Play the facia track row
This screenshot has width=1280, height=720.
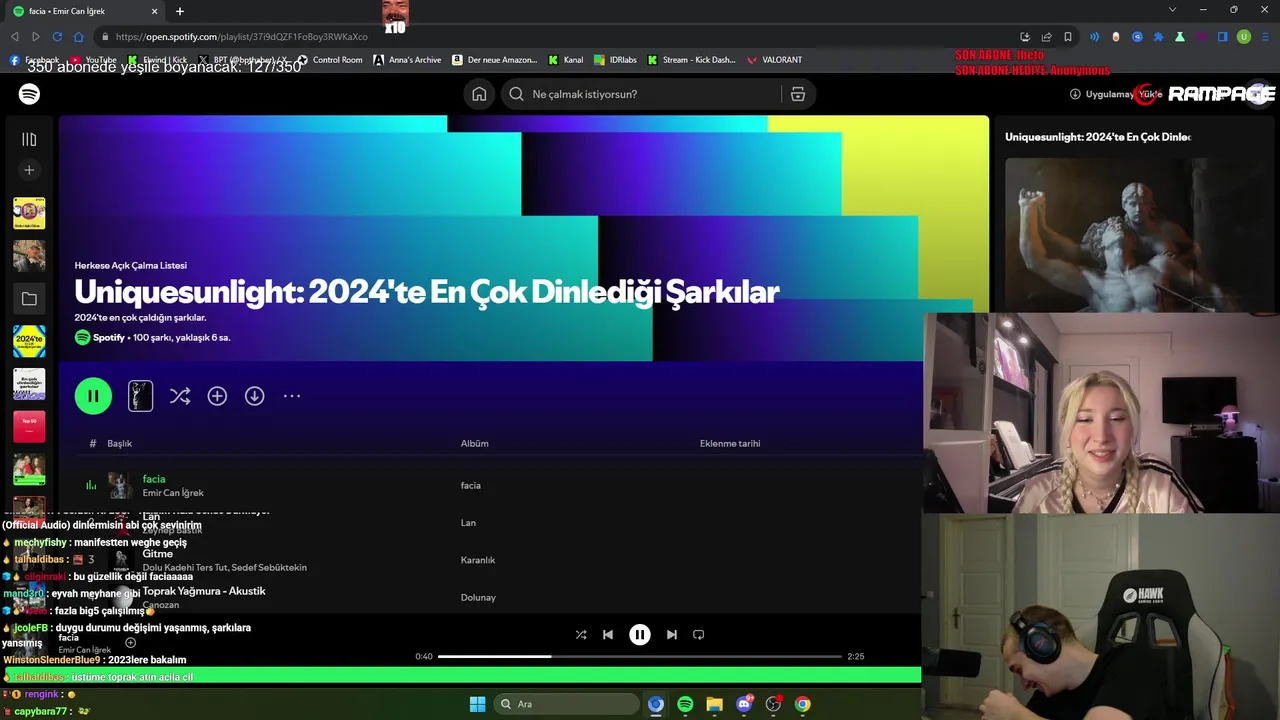pyautogui.click(x=490, y=486)
